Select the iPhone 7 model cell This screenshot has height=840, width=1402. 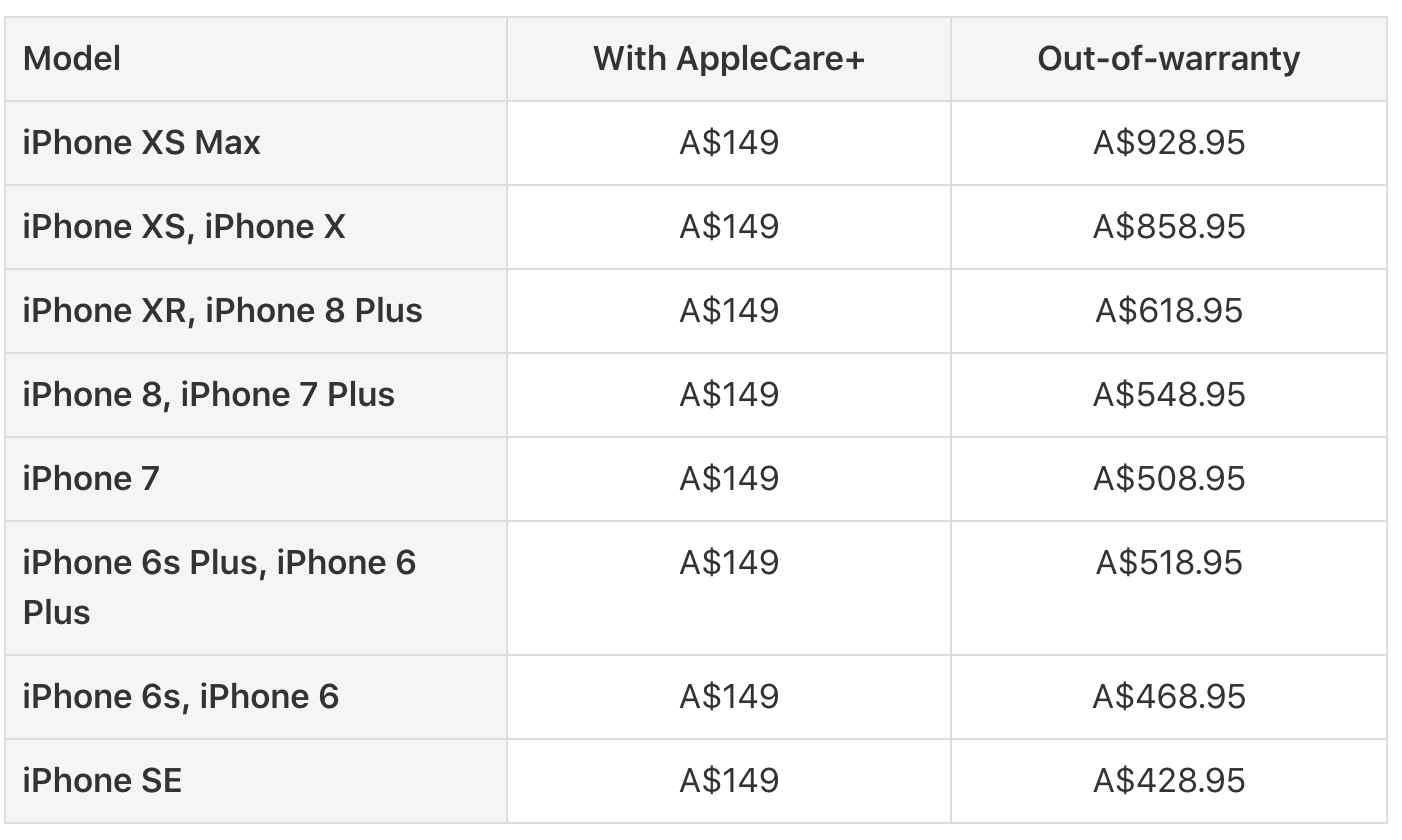point(255,479)
